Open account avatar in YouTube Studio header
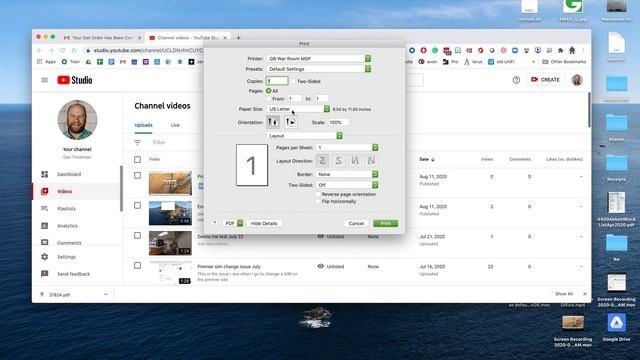Viewport: 640px width, 360px height. click(x=577, y=80)
